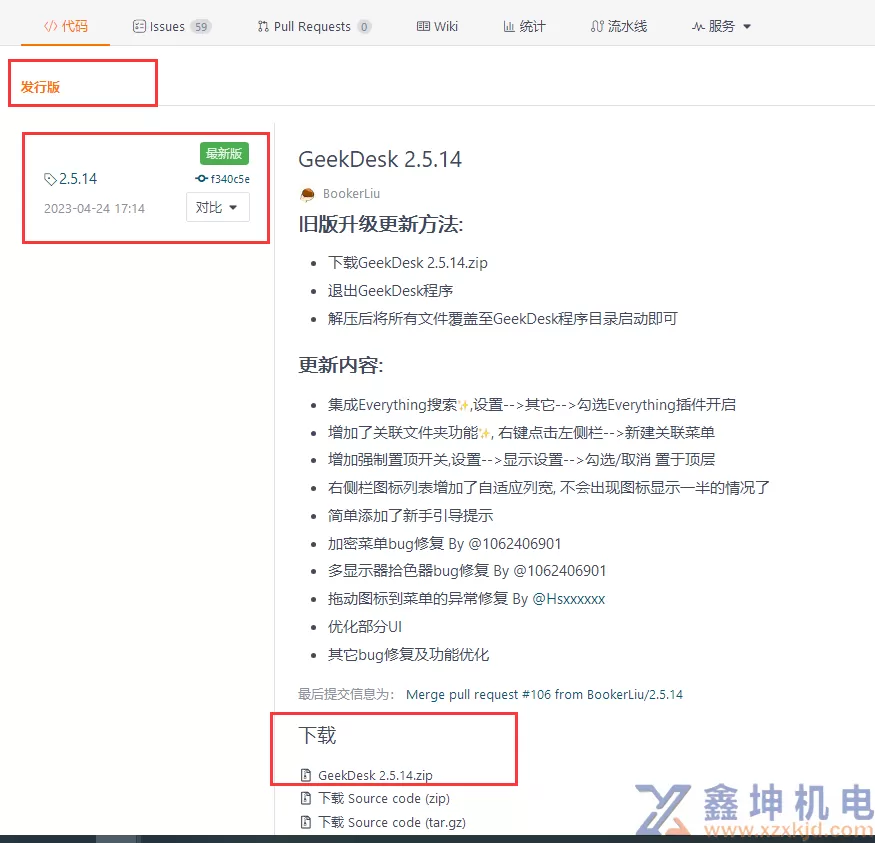The height and width of the screenshot is (843, 875).
Task: Click the 更新内容 heading
Action: tap(341, 365)
